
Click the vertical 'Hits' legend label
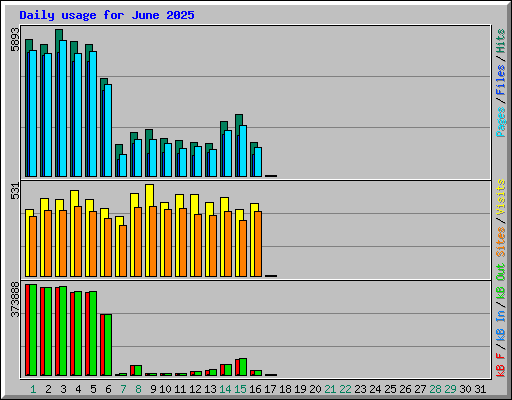[x=501, y=41]
